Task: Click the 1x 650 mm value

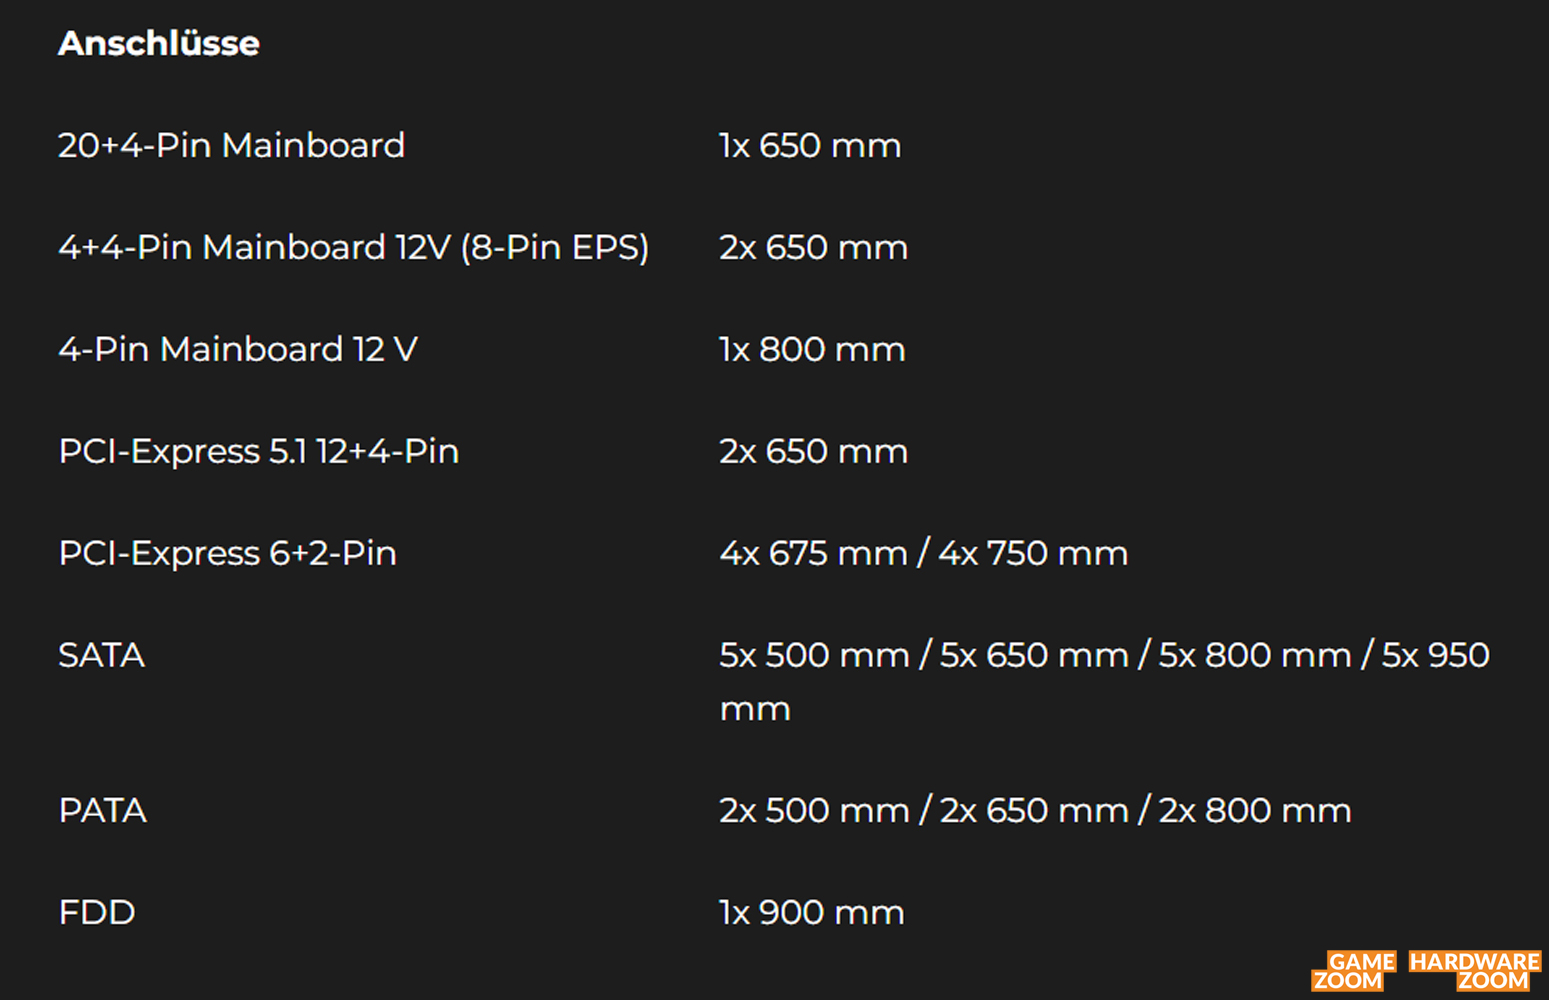Action: coord(810,146)
